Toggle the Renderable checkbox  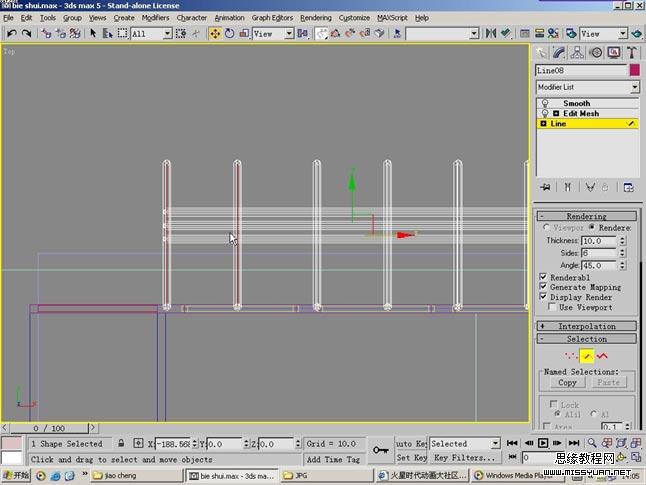point(543,277)
